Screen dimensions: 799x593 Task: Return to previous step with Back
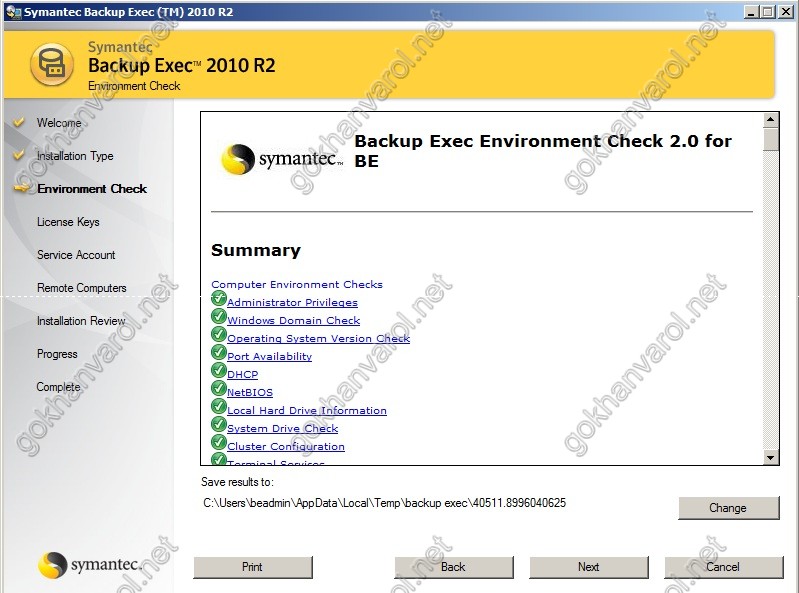(453, 567)
